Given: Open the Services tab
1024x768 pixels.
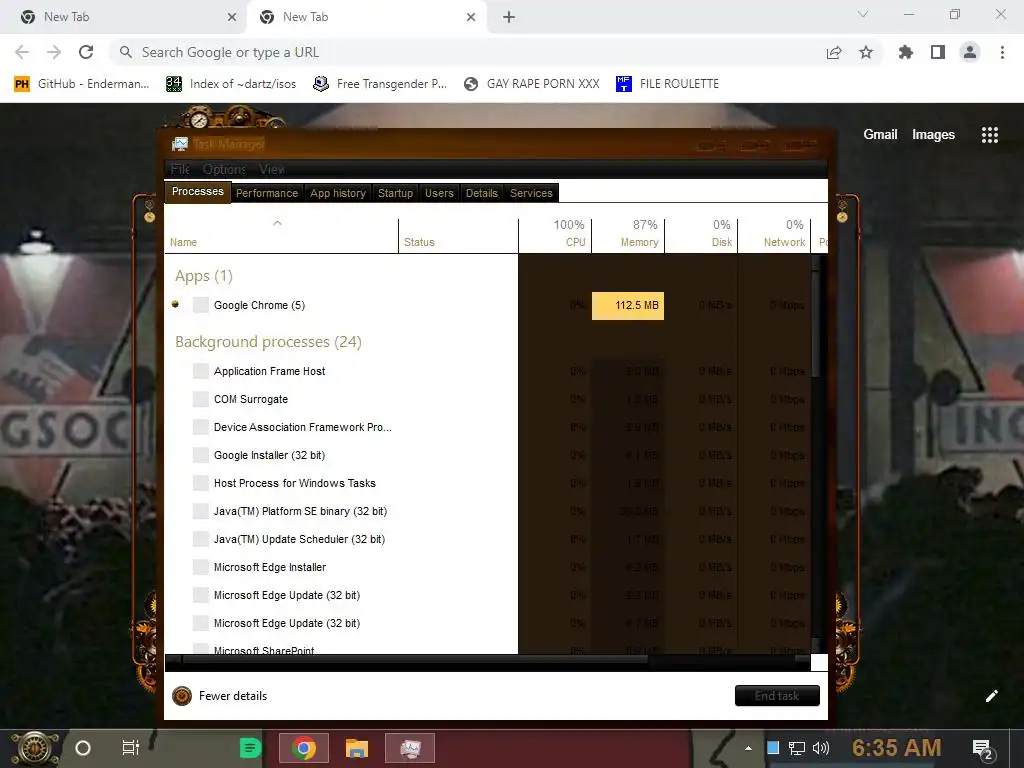Looking at the screenshot, I should pyautogui.click(x=531, y=193).
